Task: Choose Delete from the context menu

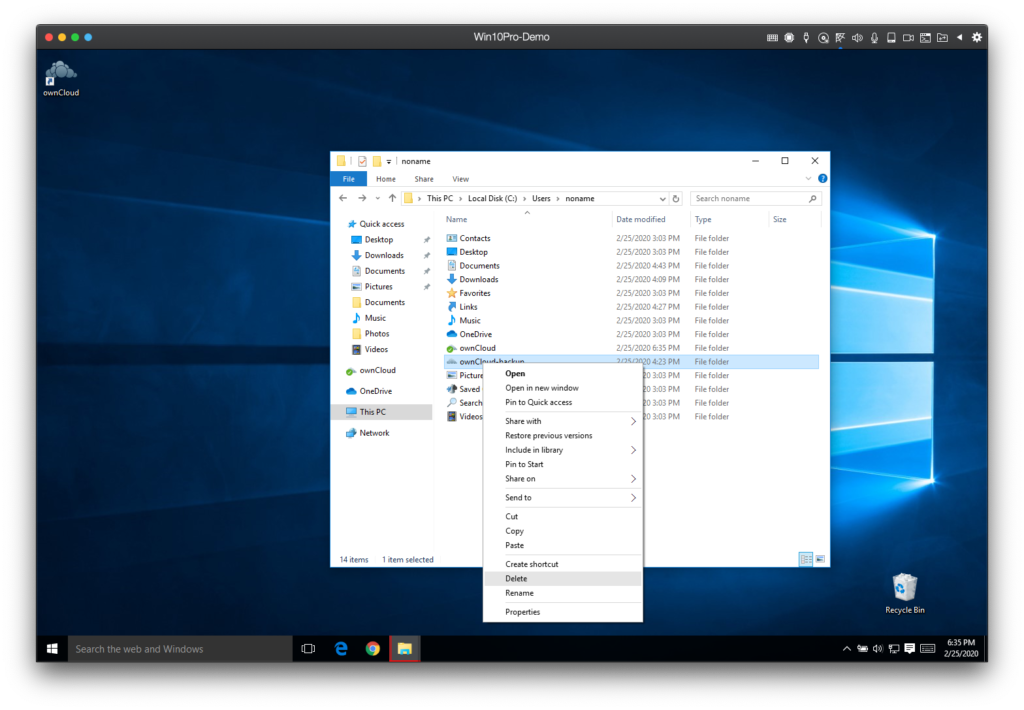Action: click(562, 579)
